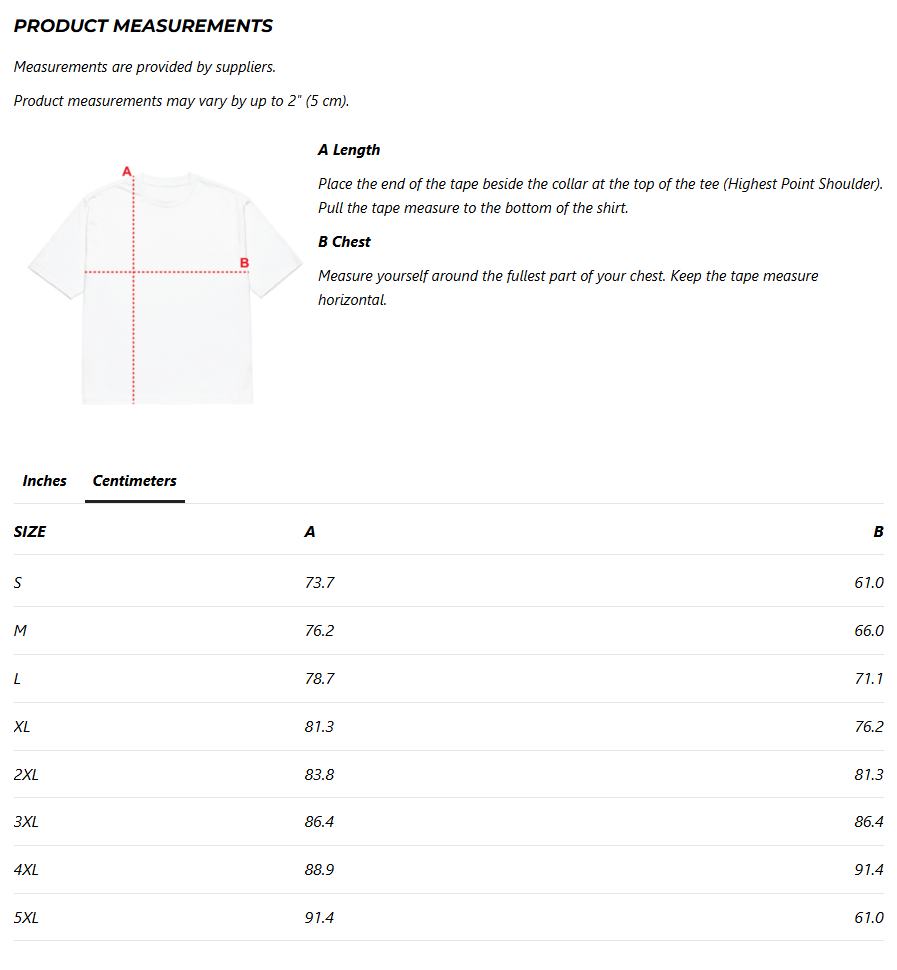The image size is (897, 970).
Task: Click column header B in table
Action: [x=878, y=532]
